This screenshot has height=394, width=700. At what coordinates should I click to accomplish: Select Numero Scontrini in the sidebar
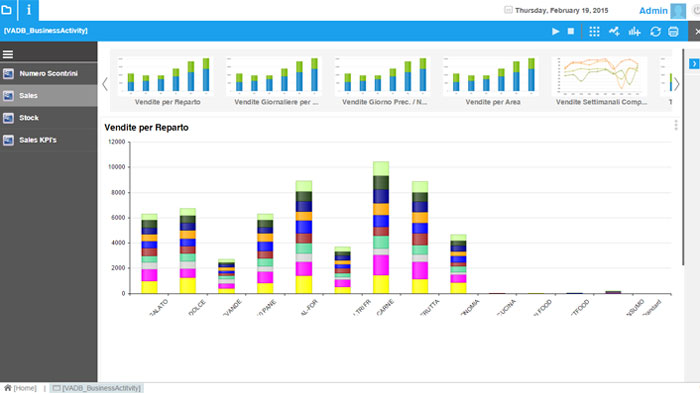click(x=49, y=74)
